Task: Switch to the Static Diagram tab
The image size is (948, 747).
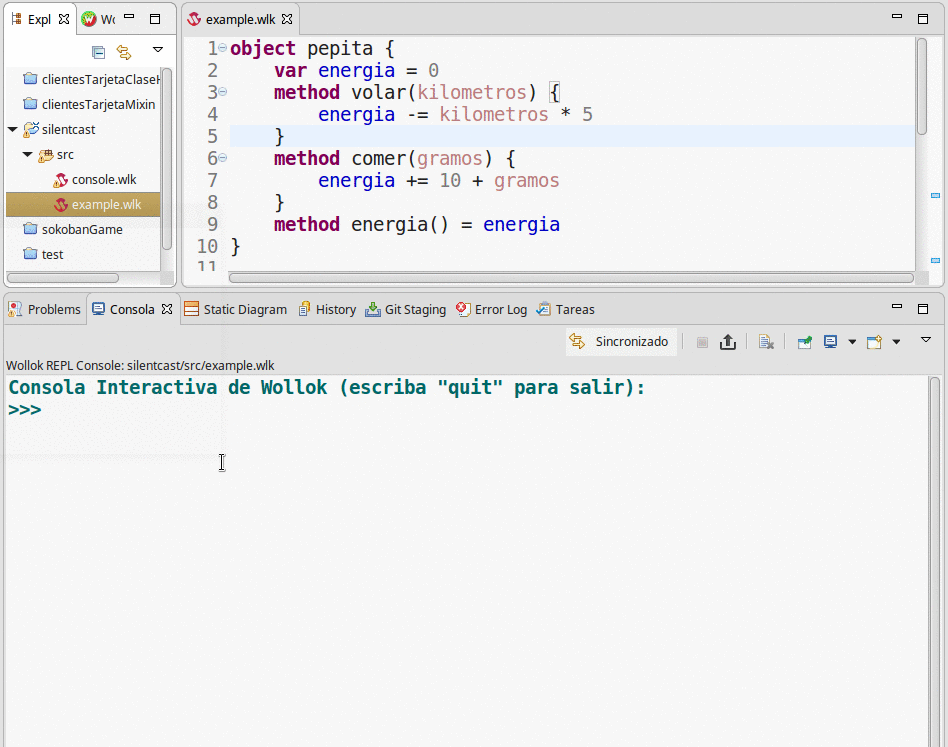Action: [x=235, y=310]
